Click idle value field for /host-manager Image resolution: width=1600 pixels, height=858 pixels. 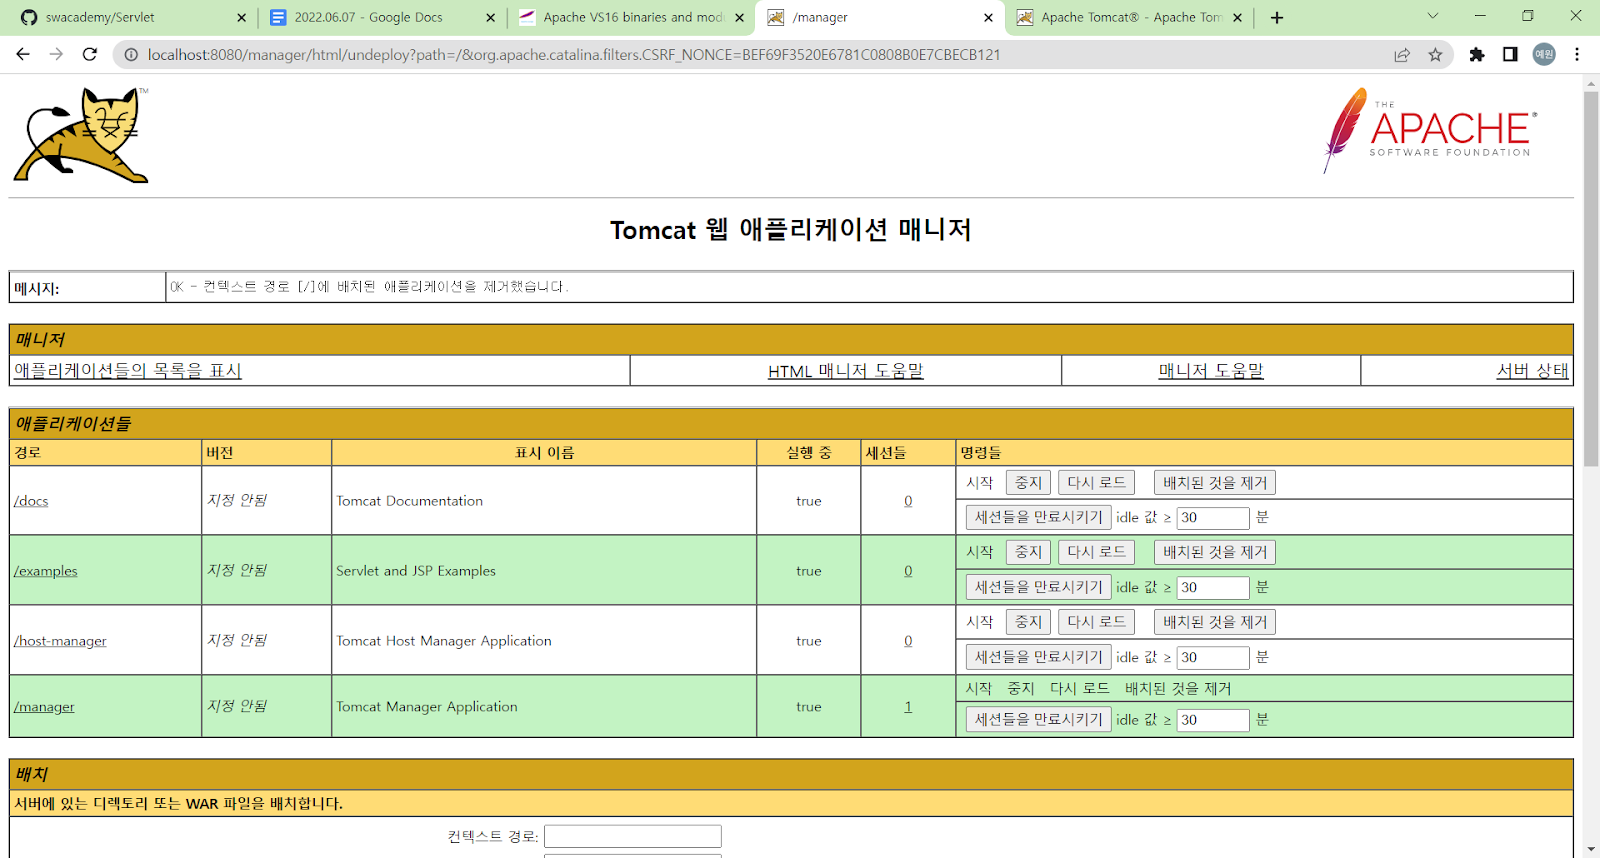(x=1213, y=658)
